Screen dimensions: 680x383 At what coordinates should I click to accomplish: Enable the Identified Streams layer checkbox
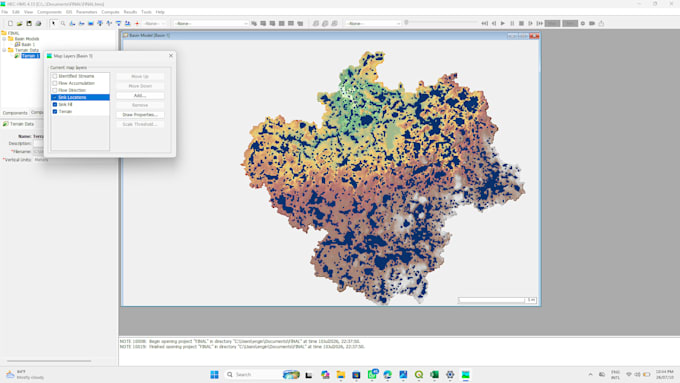coord(55,76)
